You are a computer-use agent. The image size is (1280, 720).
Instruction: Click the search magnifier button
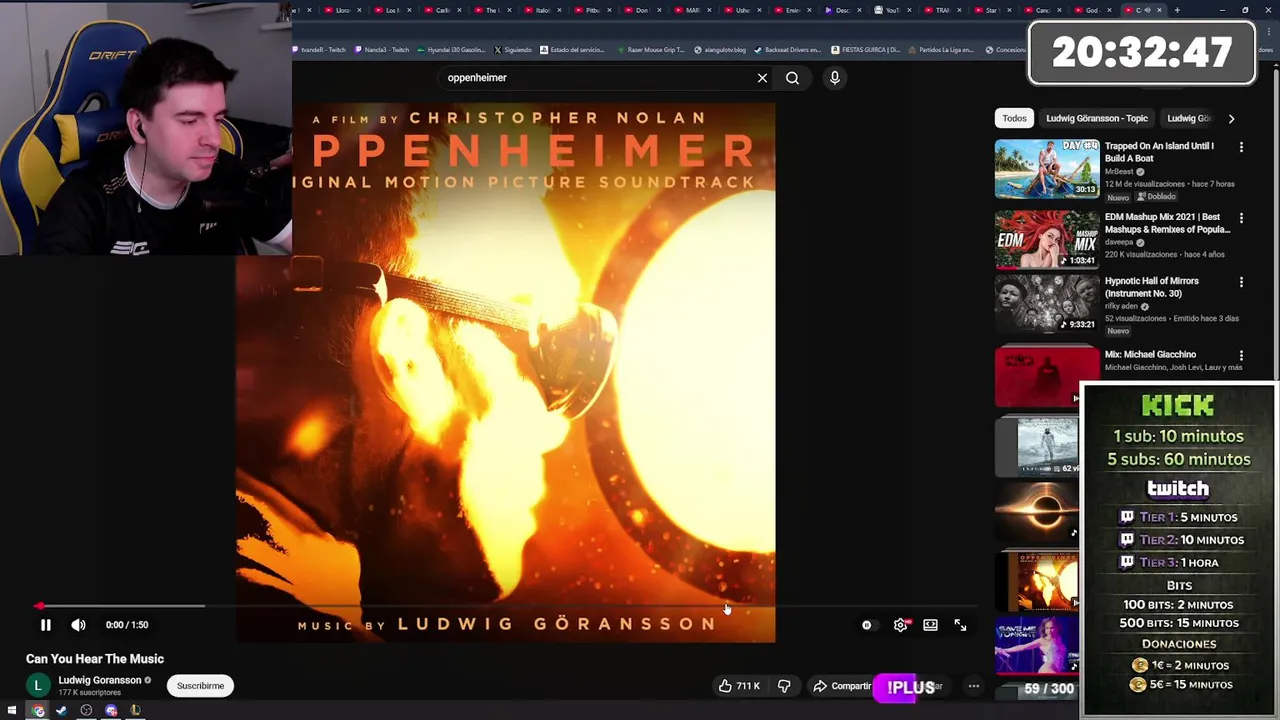click(792, 78)
